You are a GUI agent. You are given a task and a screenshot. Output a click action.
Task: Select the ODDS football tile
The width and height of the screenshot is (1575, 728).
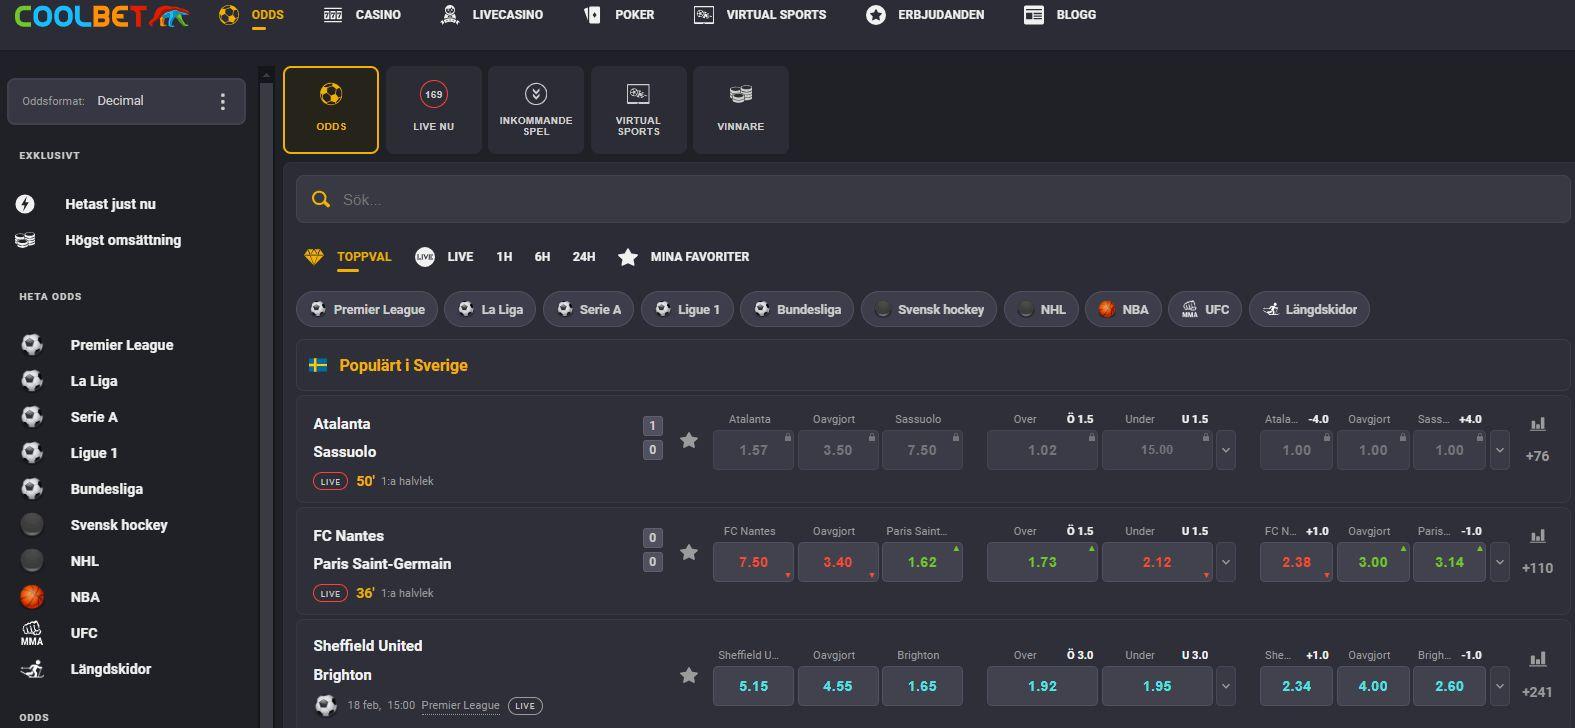tap(331, 110)
